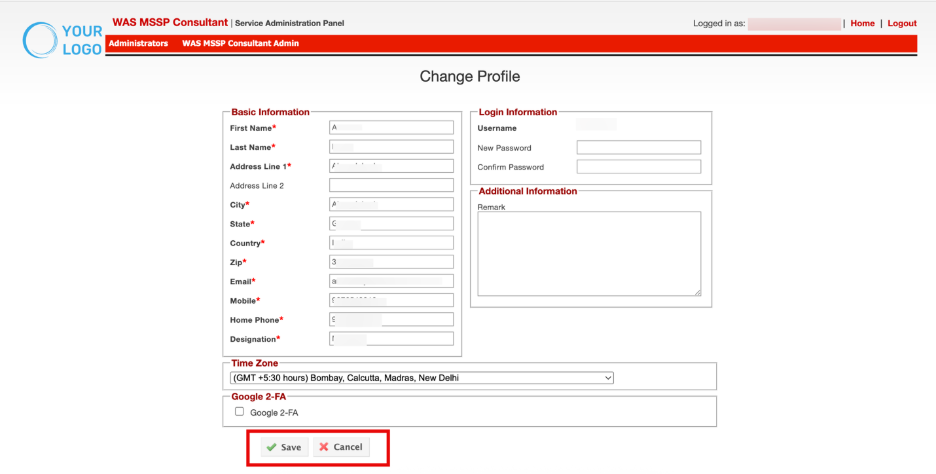Click the New Password field
Image resolution: width=936 pixels, height=474 pixels.
639,147
